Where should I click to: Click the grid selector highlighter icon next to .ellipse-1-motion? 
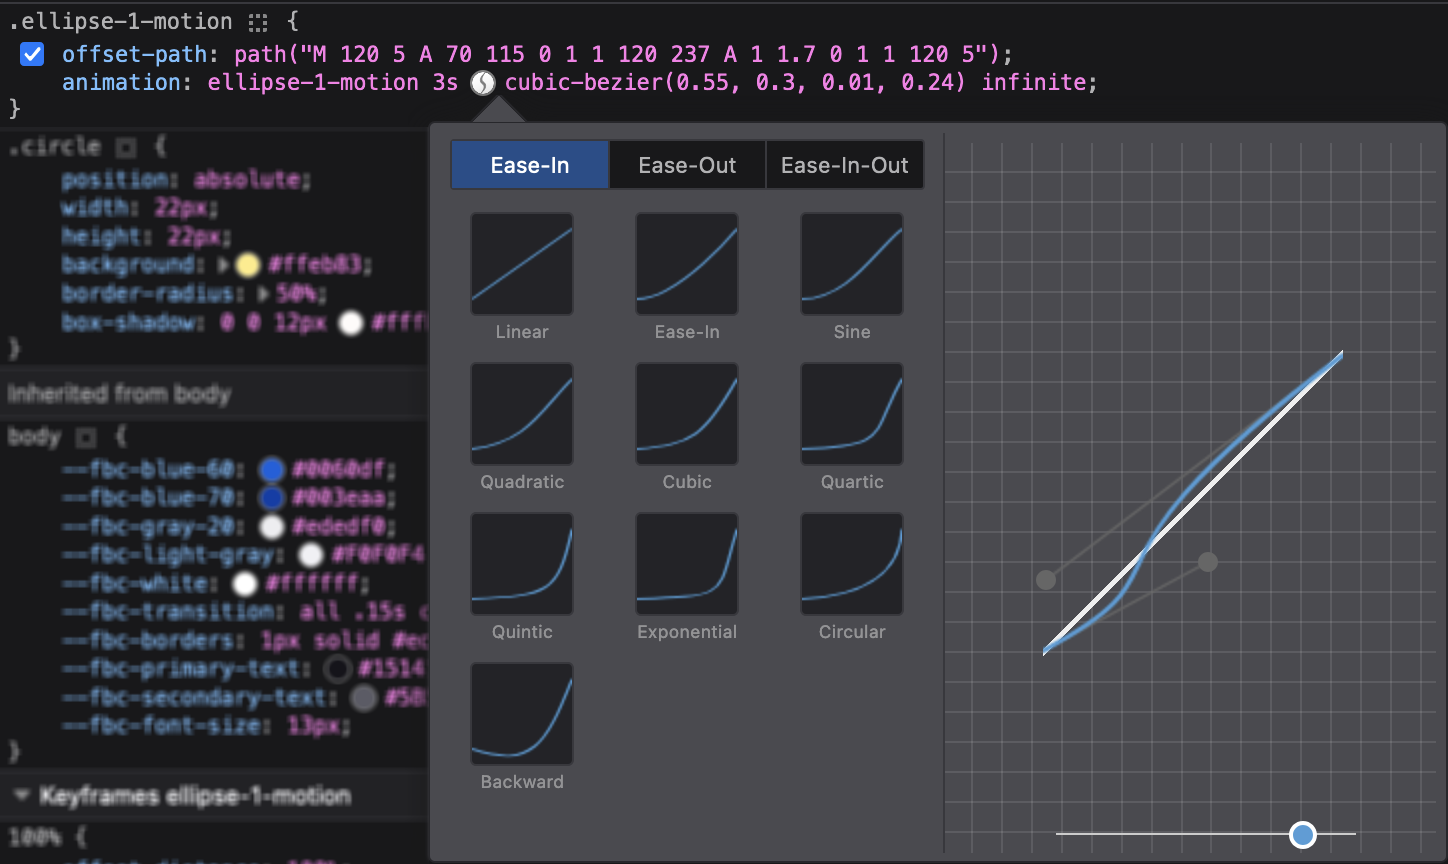[x=258, y=21]
